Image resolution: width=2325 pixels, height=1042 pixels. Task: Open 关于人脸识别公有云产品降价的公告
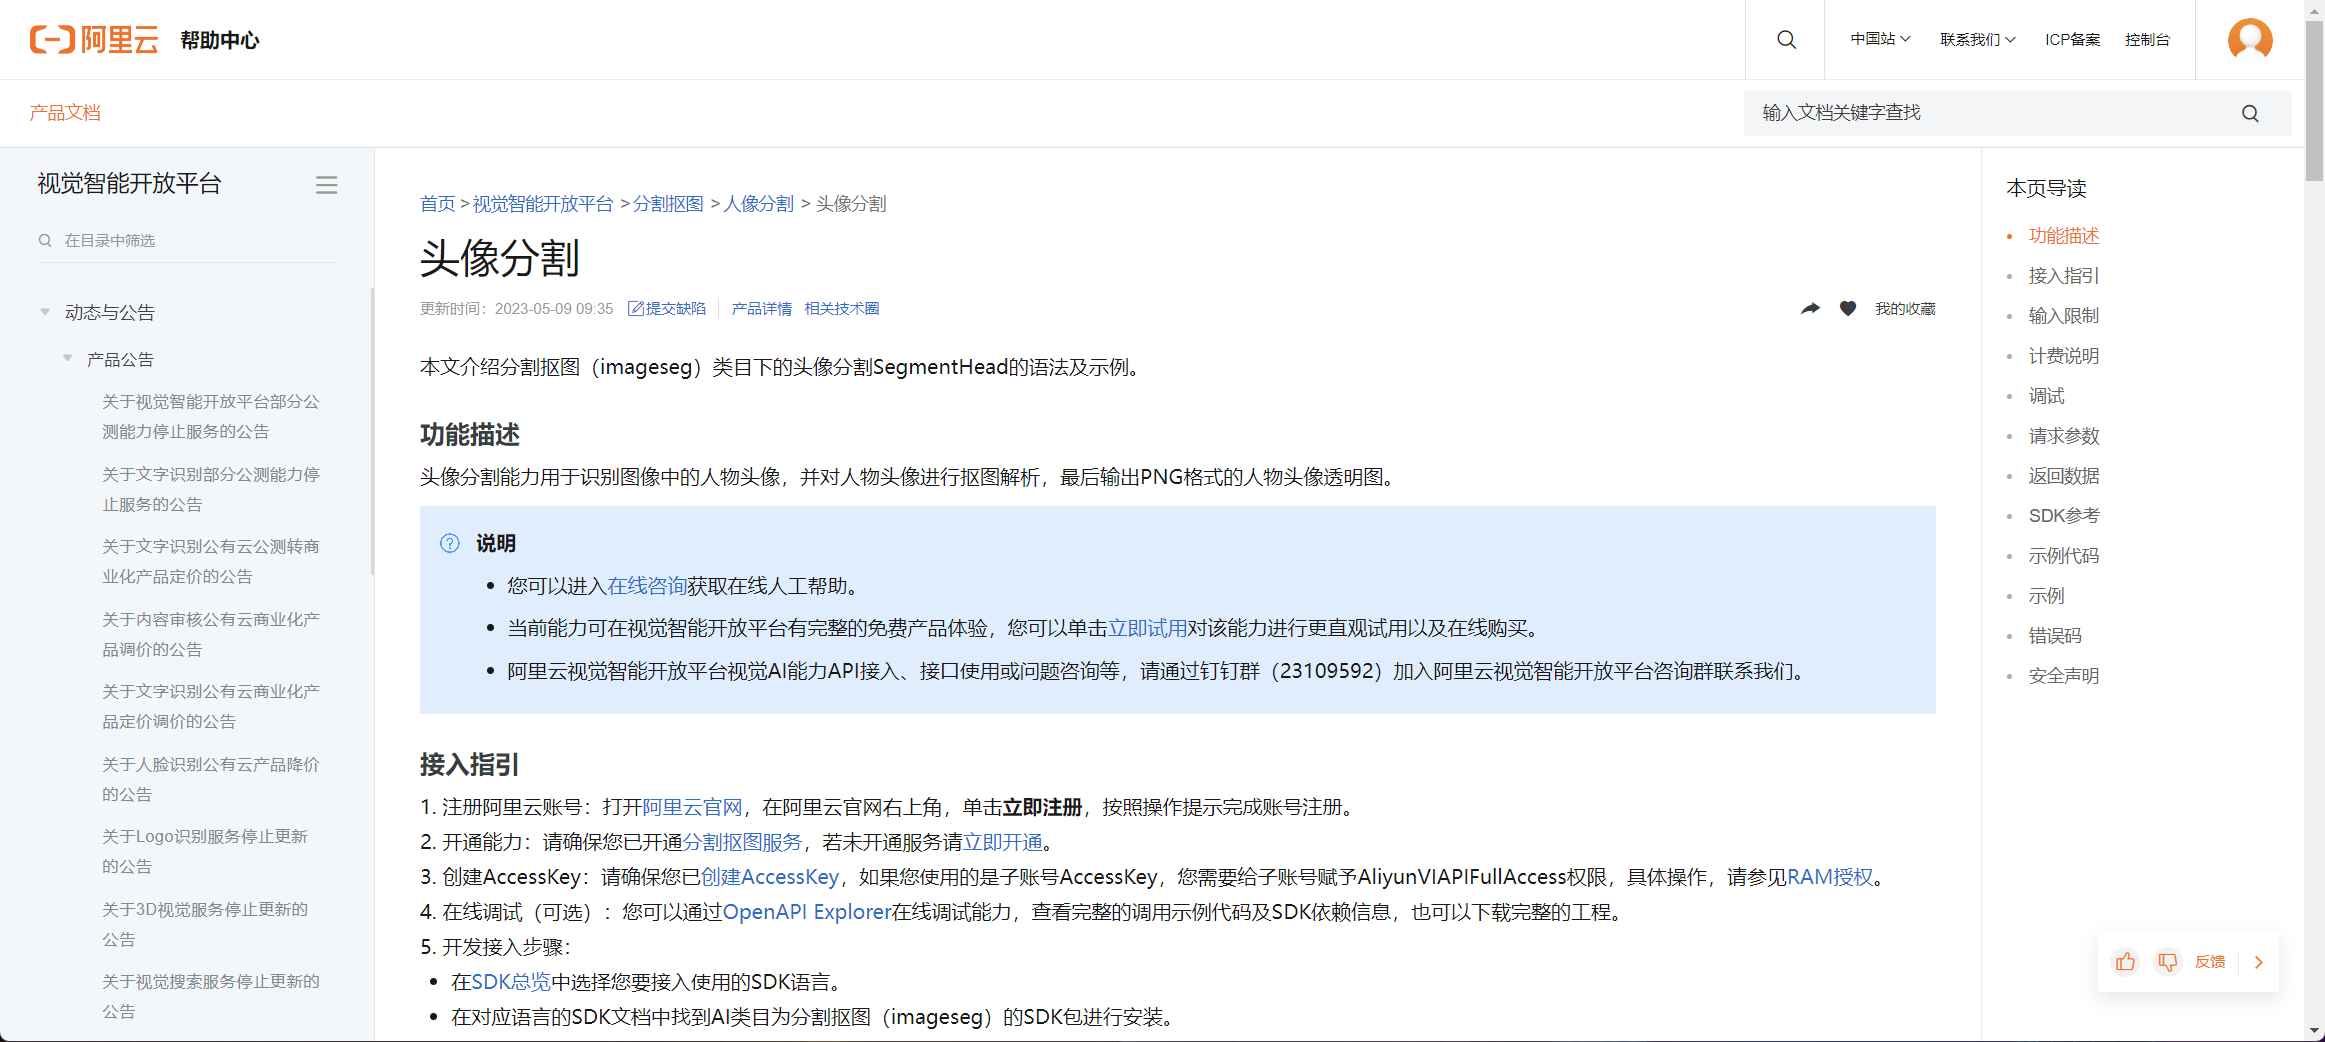pyautogui.click(x=210, y=780)
